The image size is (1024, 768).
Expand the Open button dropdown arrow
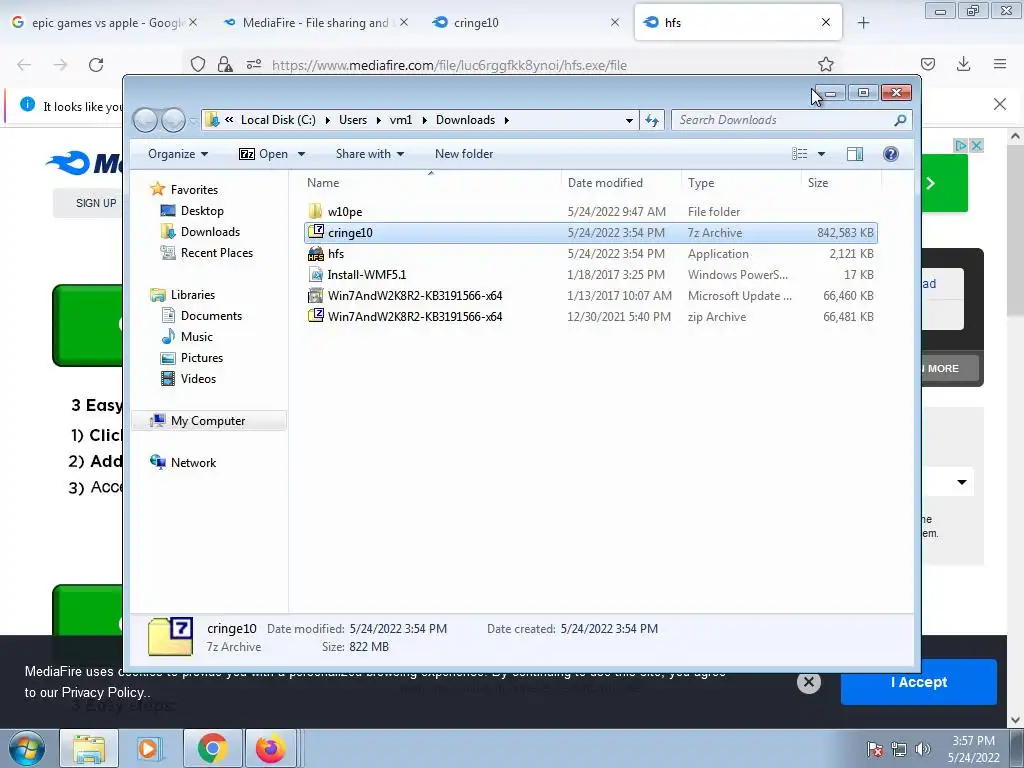click(x=301, y=154)
